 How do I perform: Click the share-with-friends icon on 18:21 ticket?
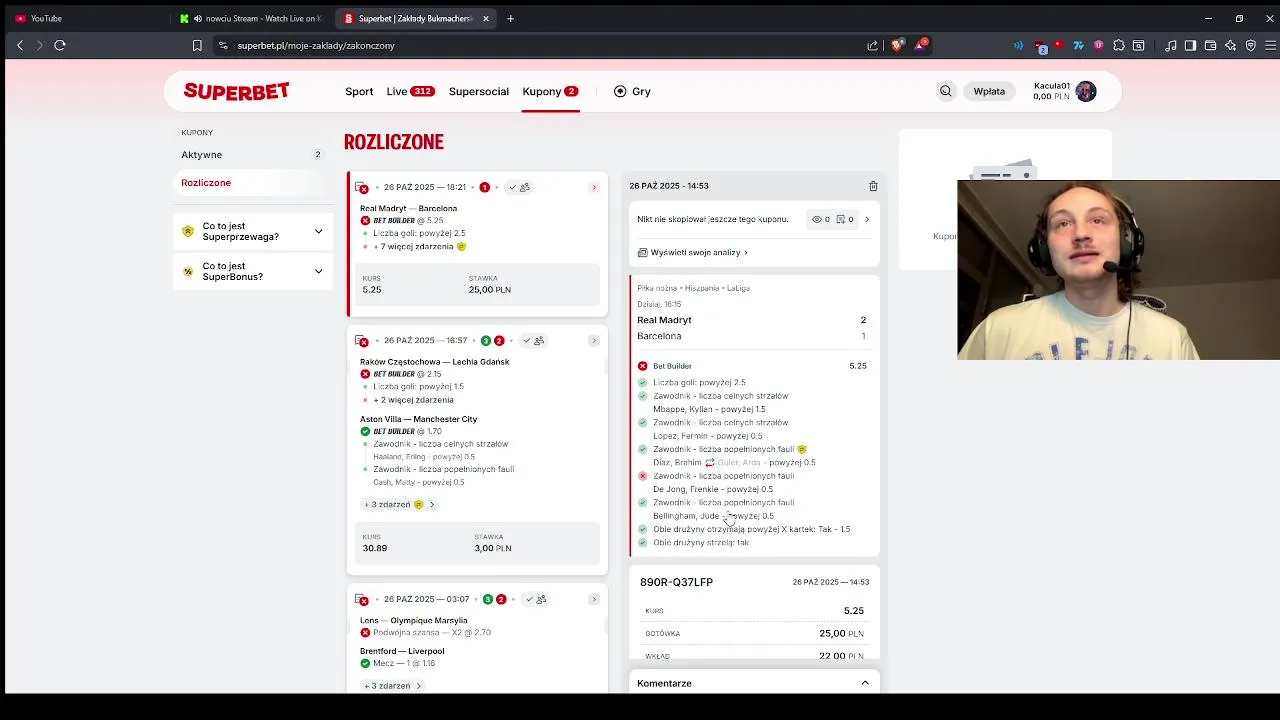[525, 187]
